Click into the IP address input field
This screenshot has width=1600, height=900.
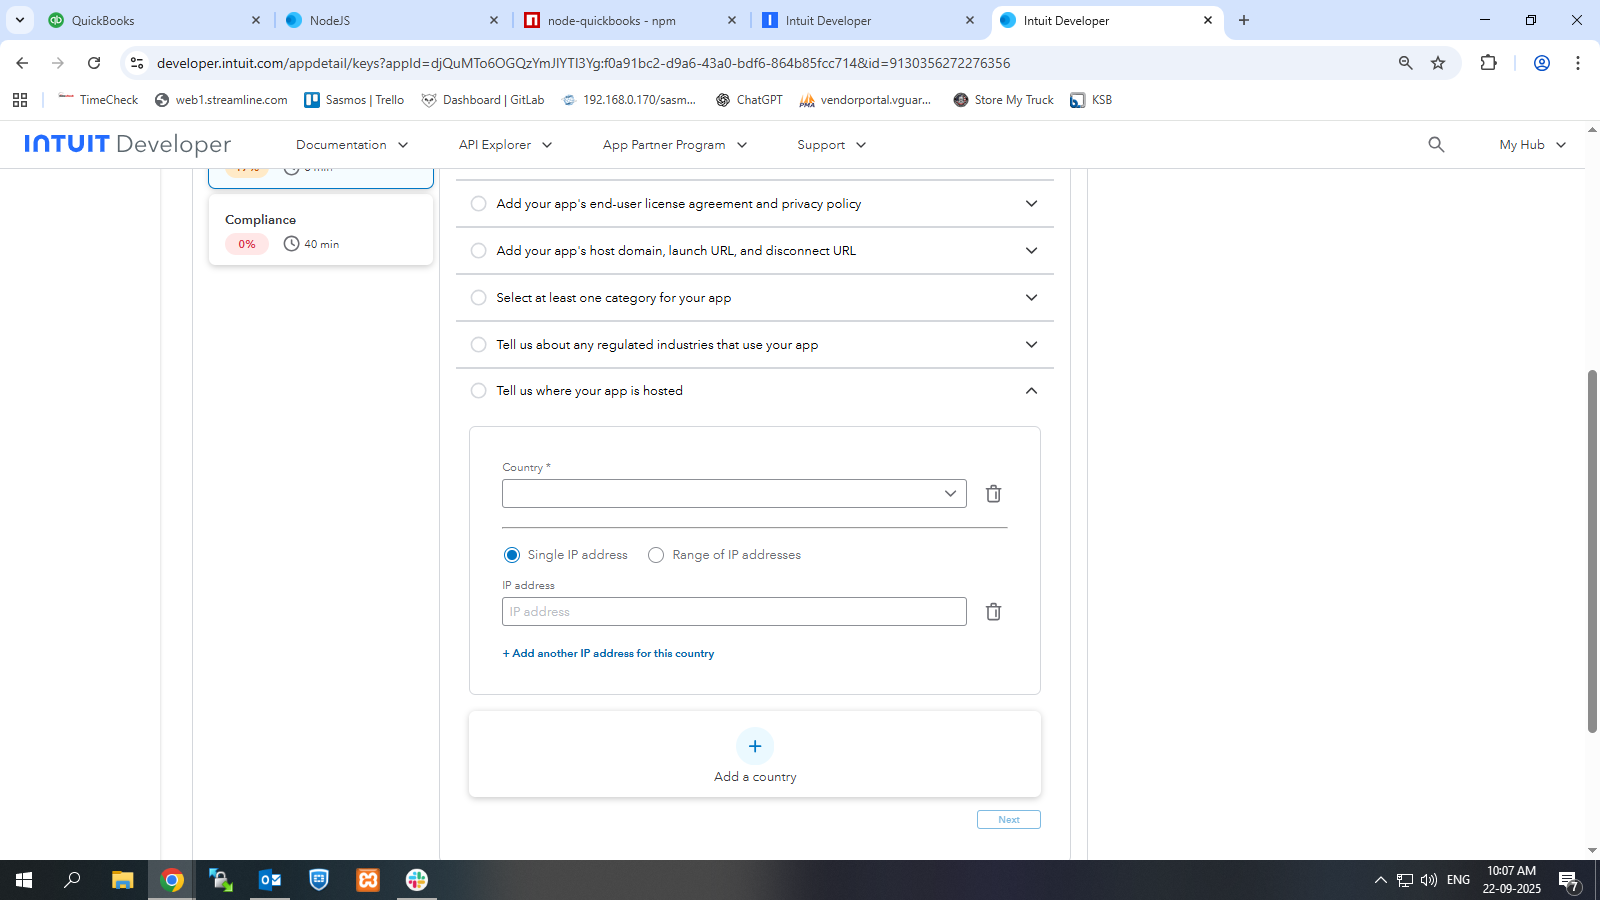[x=734, y=612]
